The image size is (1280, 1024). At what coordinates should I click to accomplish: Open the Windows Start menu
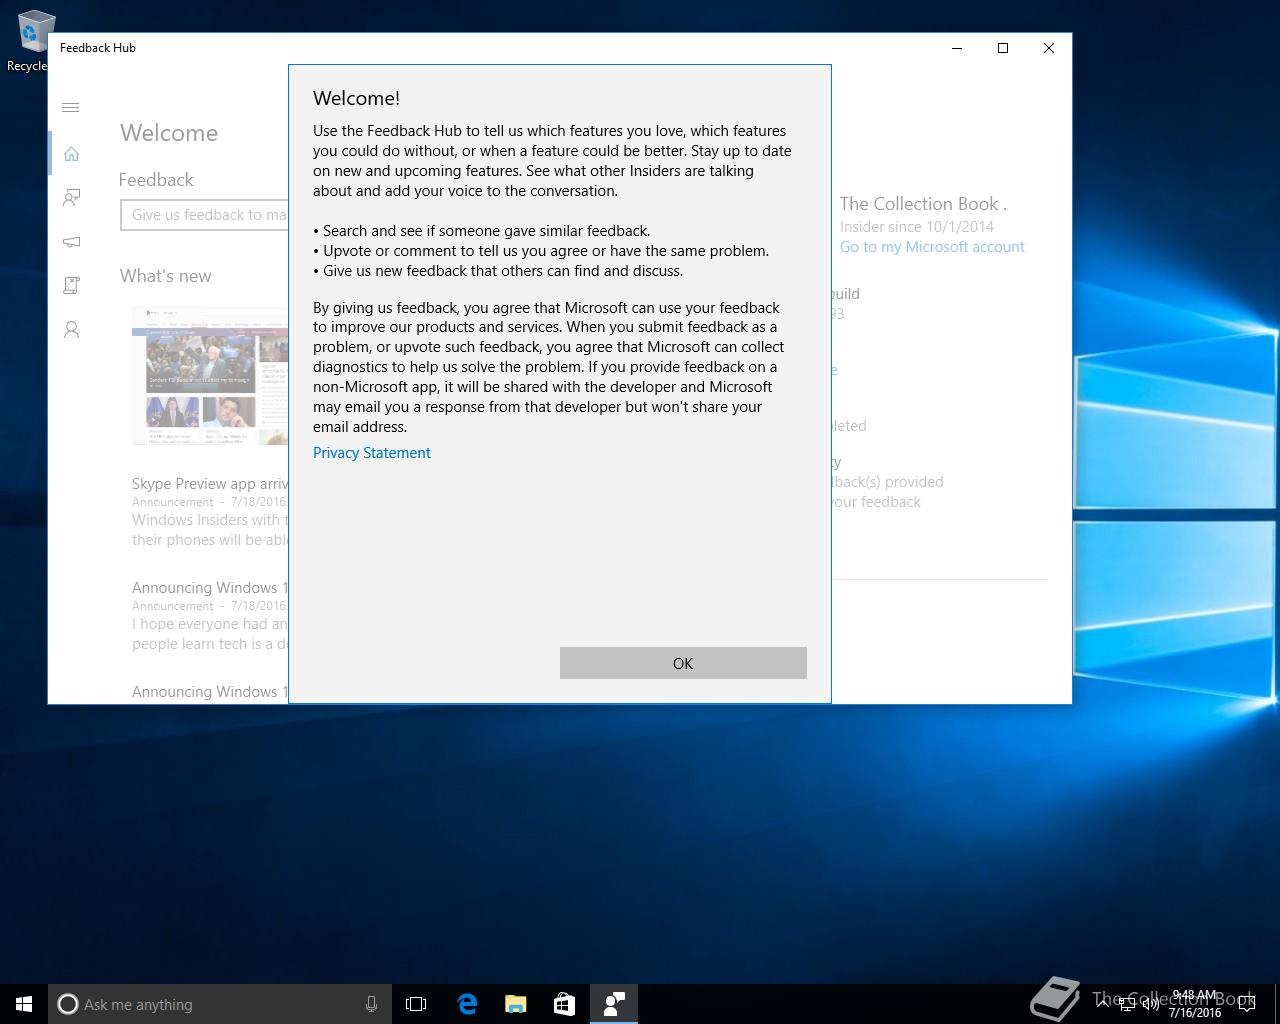coord(24,1004)
